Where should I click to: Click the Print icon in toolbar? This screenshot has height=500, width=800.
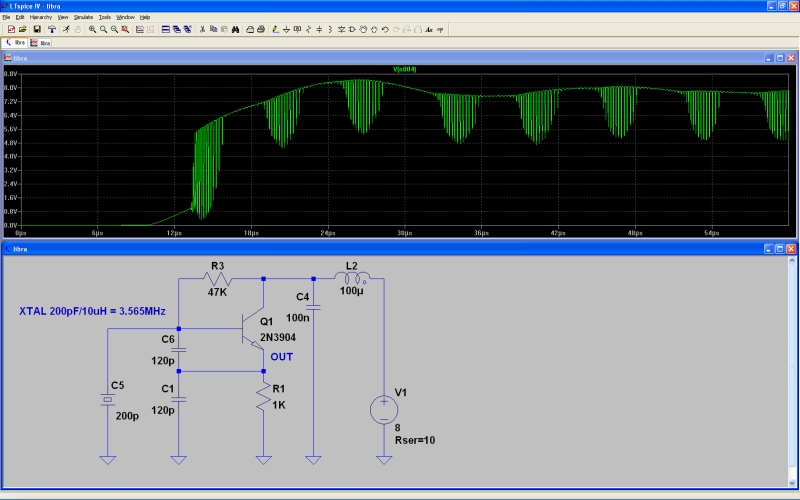[x=260, y=29]
